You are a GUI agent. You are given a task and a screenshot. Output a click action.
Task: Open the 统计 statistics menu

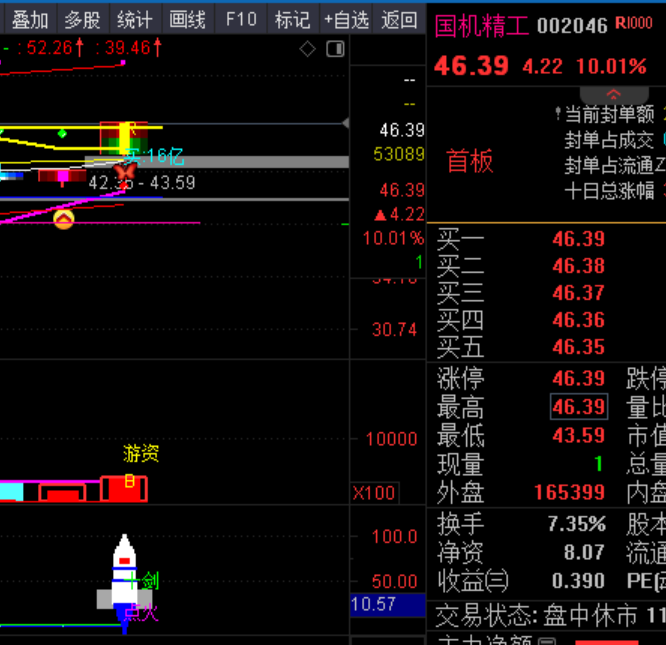[x=135, y=20]
